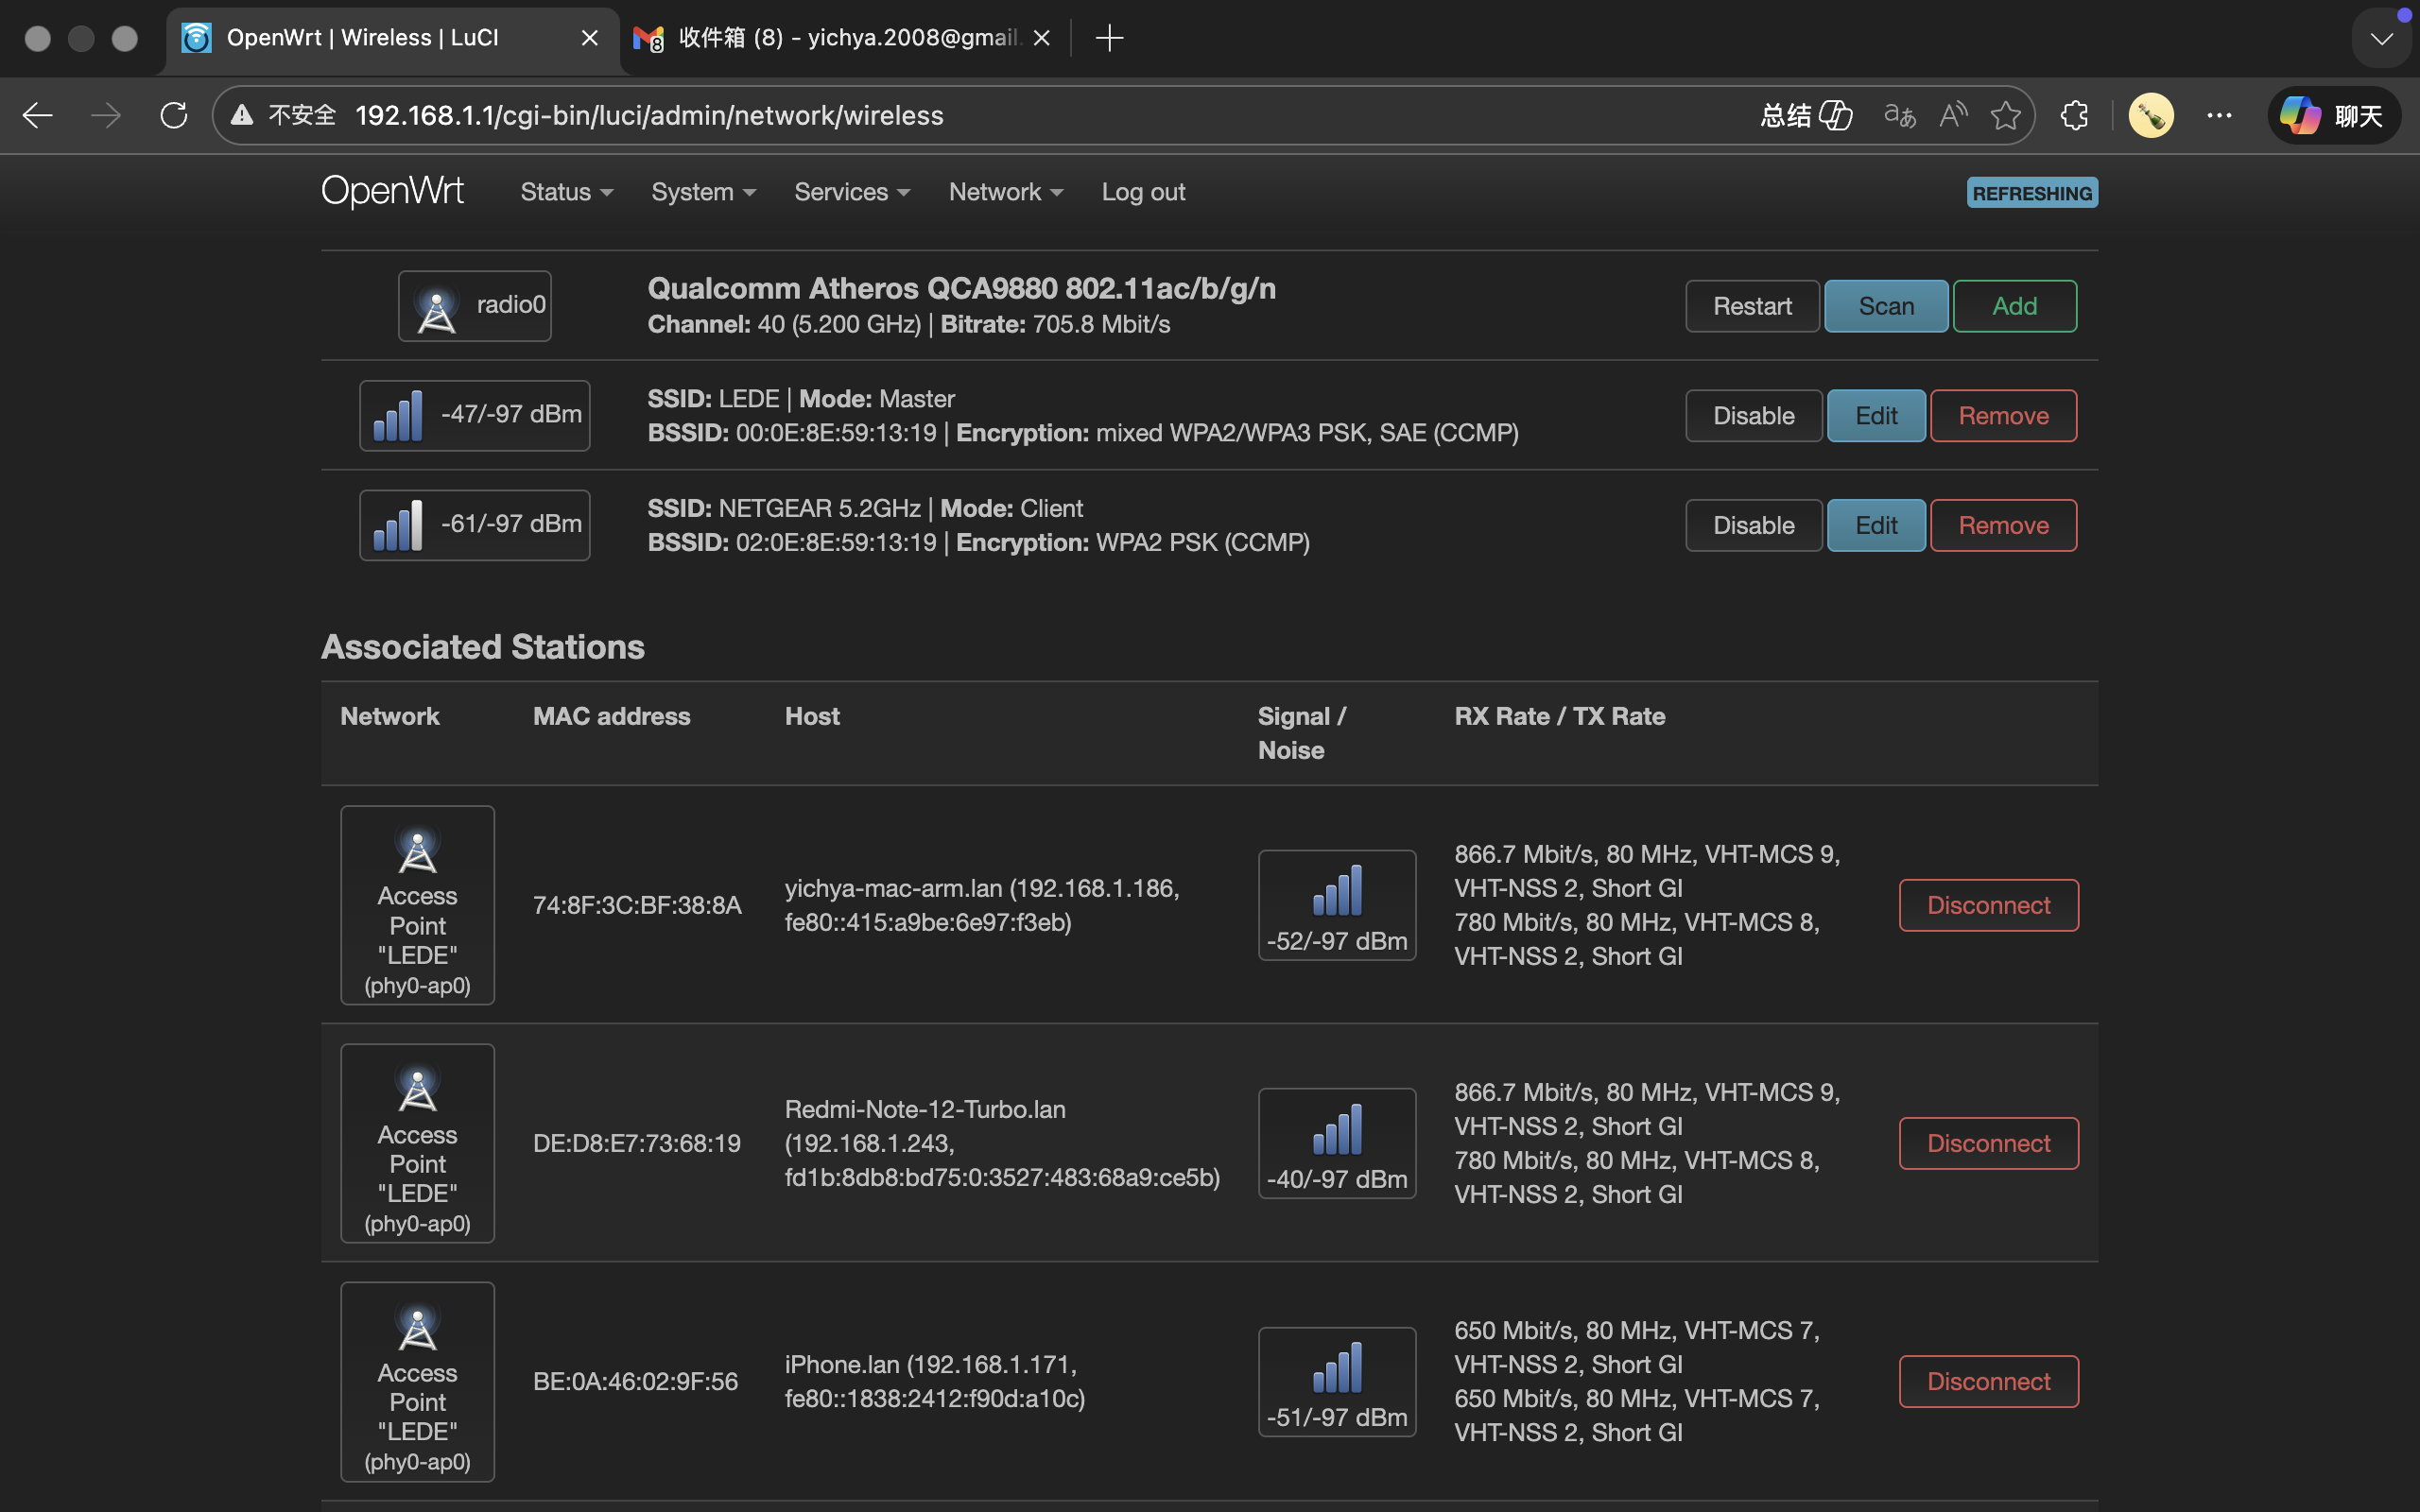Disable the LEDE Master wireless network

(x=1753, y=416)
